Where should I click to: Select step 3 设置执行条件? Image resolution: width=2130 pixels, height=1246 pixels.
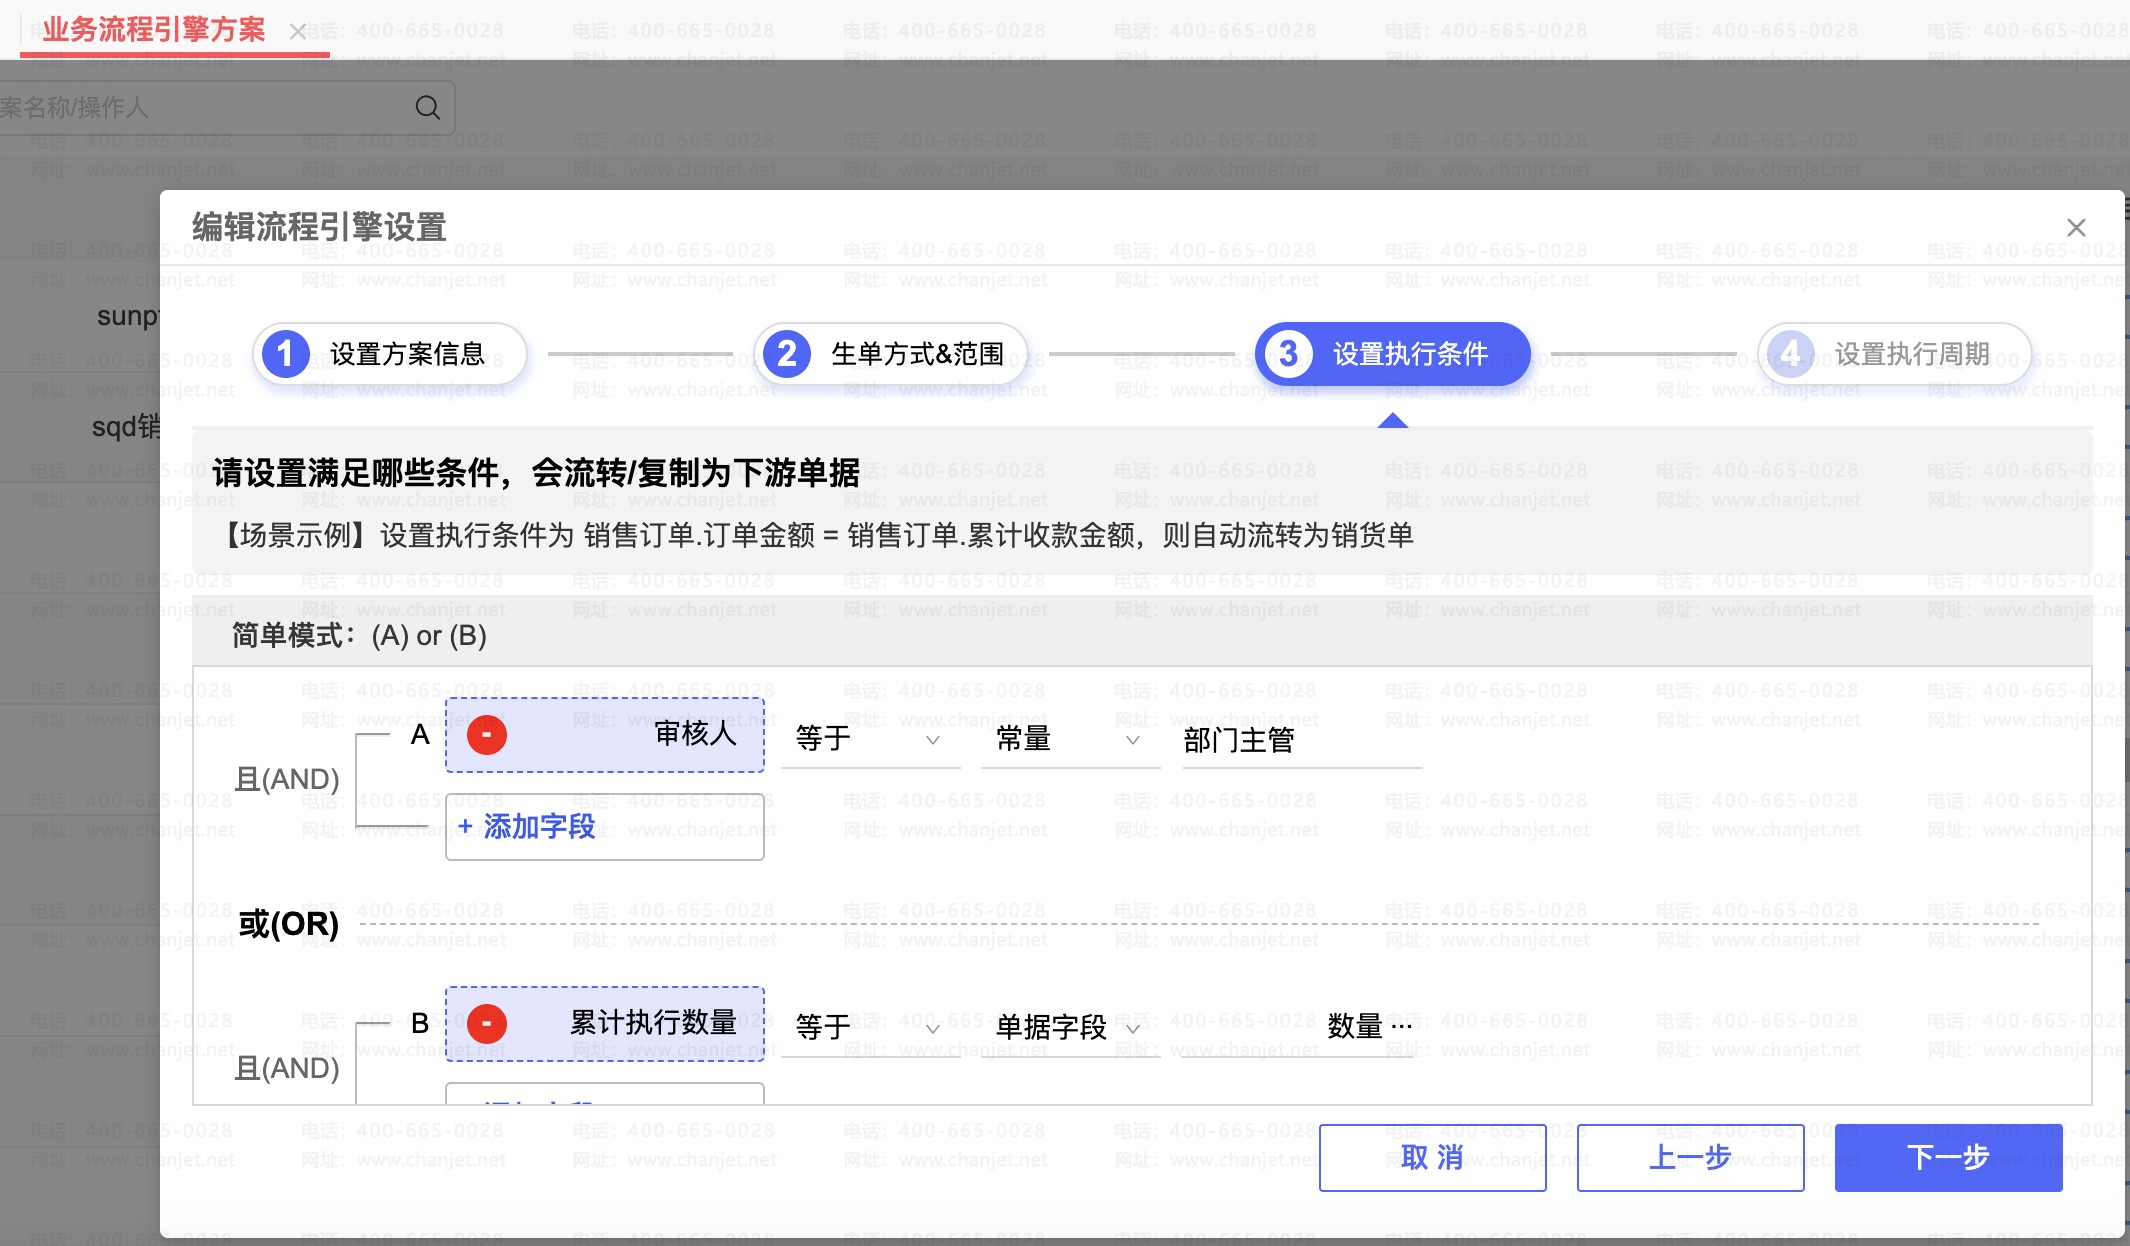(x=1392, y=354)
